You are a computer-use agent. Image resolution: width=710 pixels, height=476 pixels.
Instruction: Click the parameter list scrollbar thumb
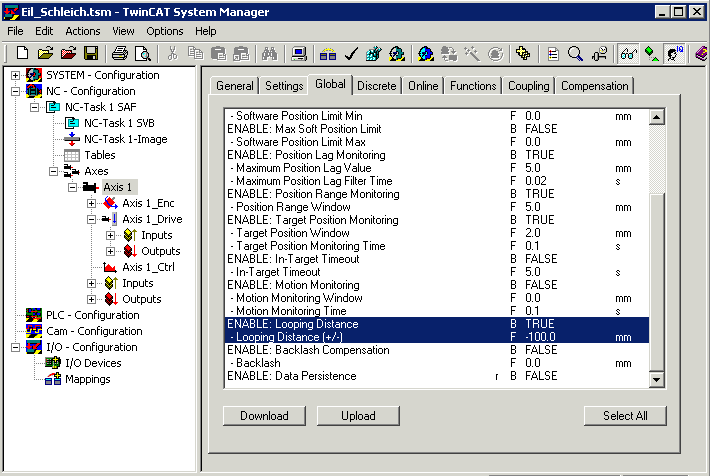(x=657, y=282)
